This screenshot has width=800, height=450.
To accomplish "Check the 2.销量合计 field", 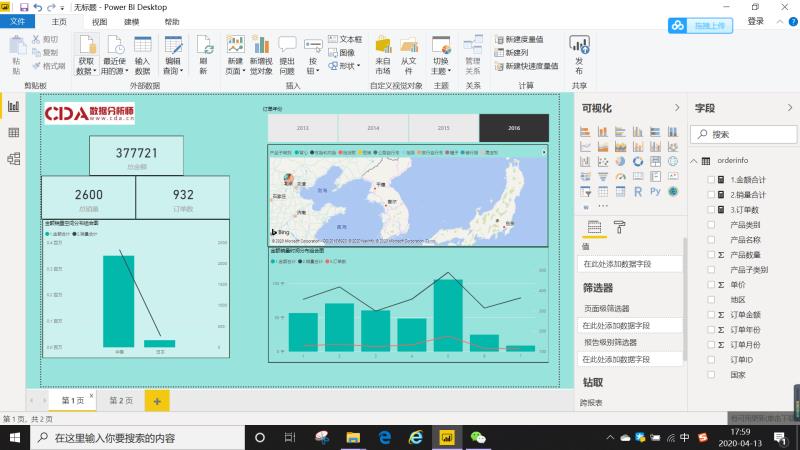I will pos(711,194).
